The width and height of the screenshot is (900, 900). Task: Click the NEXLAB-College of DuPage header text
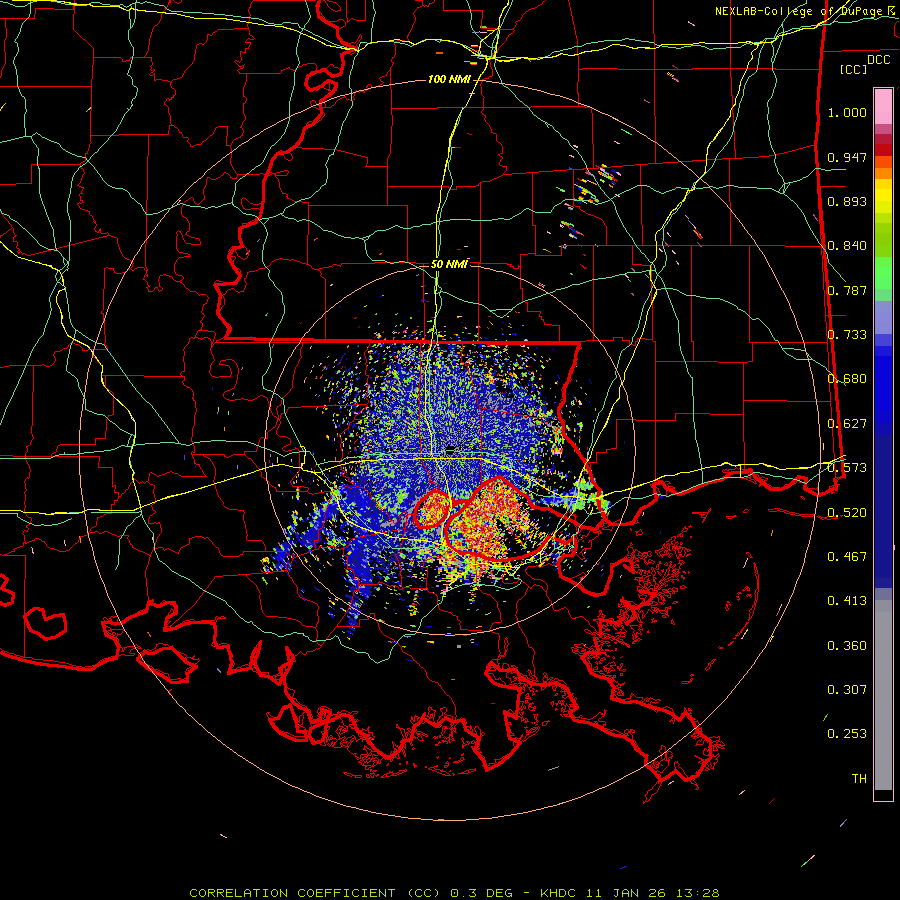pyautogui.click(x=798, y=11)
